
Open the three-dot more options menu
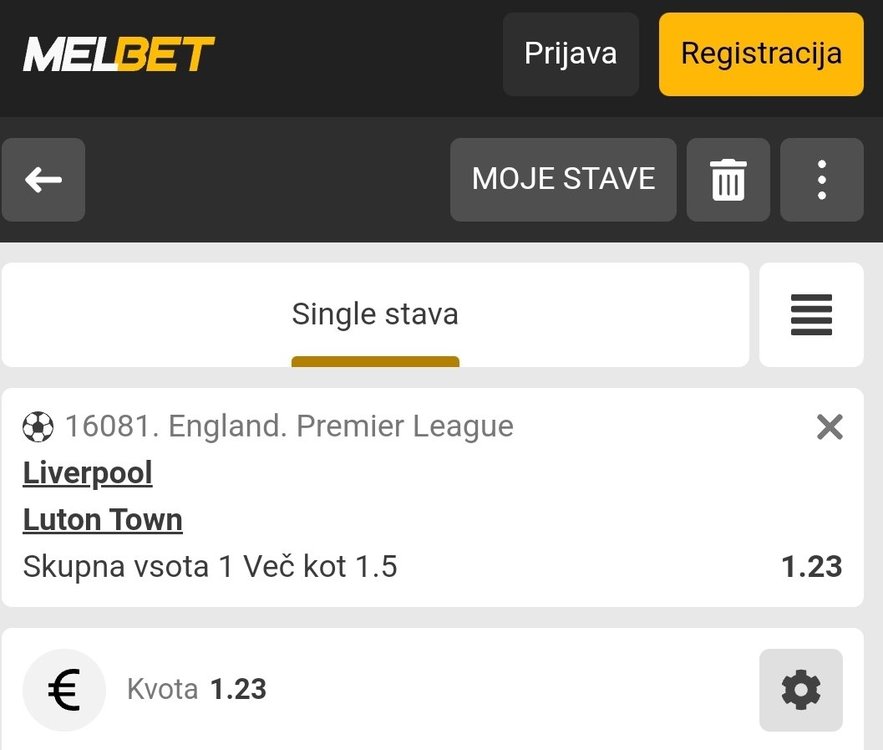click(x=821, y=180)
